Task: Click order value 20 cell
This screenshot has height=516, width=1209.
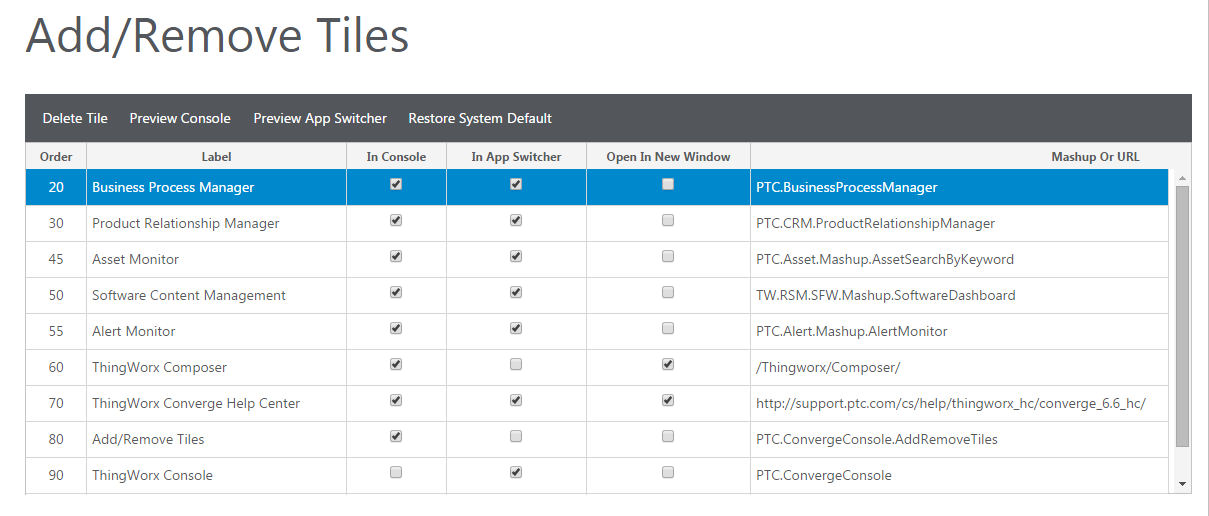Action: [x=56, y=187]
